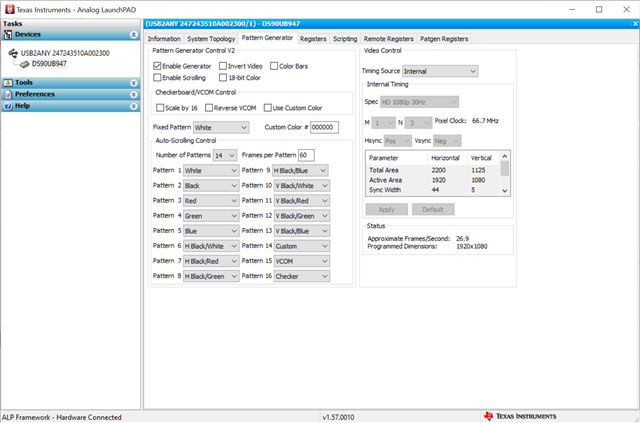Screen dimensions: 640x423
Task: Open the System Topology tab
Action: [x=211, y=39]
